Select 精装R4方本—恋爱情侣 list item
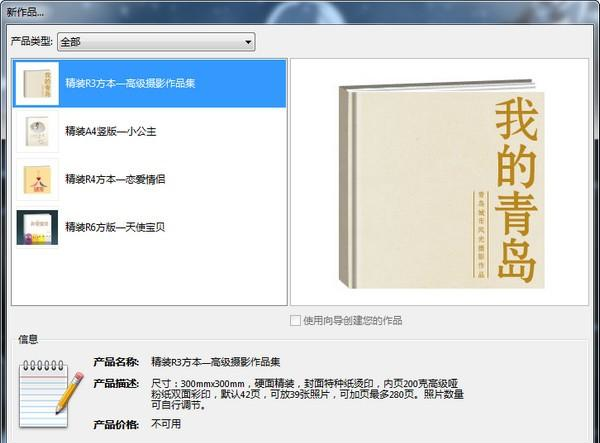Screen dimensions: 600x443 tap(149, 179)
